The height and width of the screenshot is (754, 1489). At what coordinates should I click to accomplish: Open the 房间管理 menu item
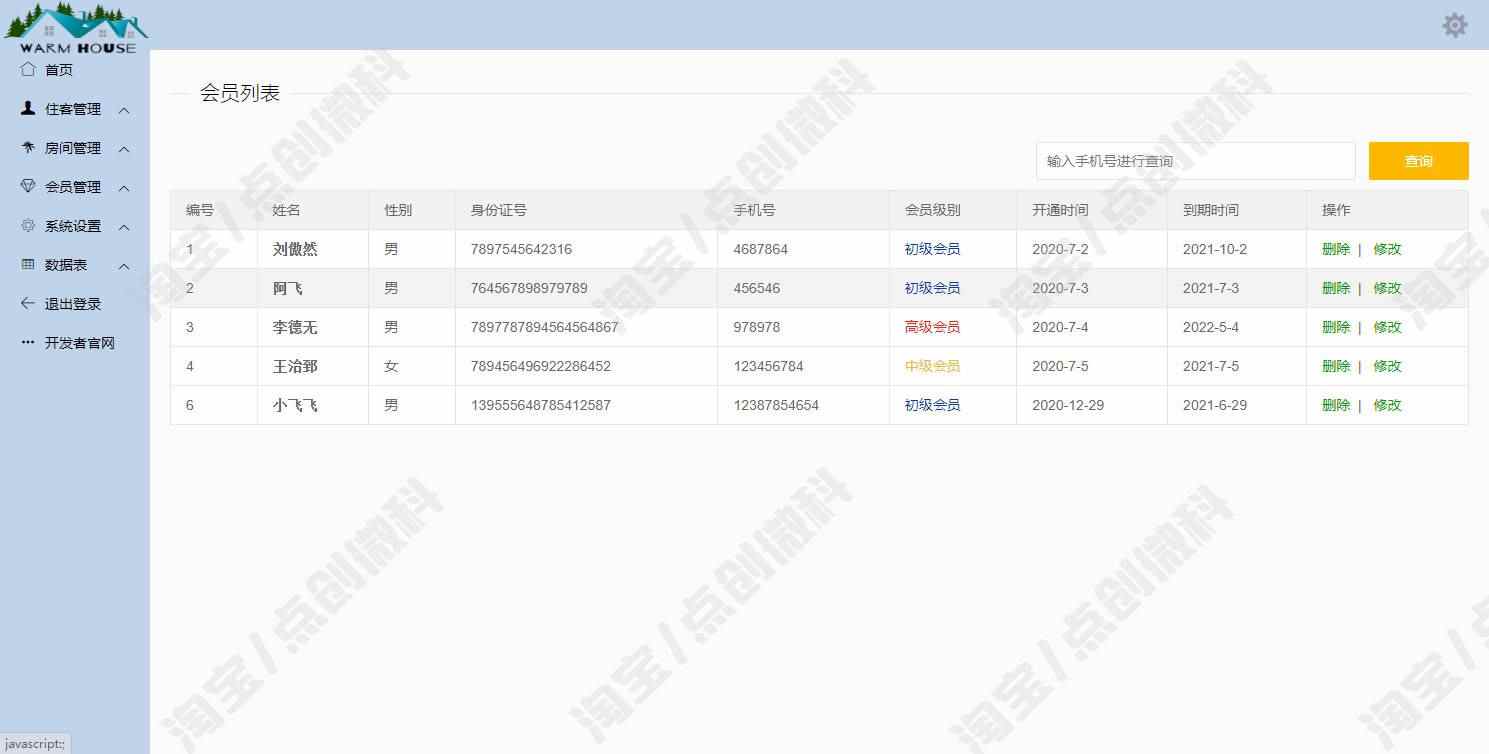73,148
